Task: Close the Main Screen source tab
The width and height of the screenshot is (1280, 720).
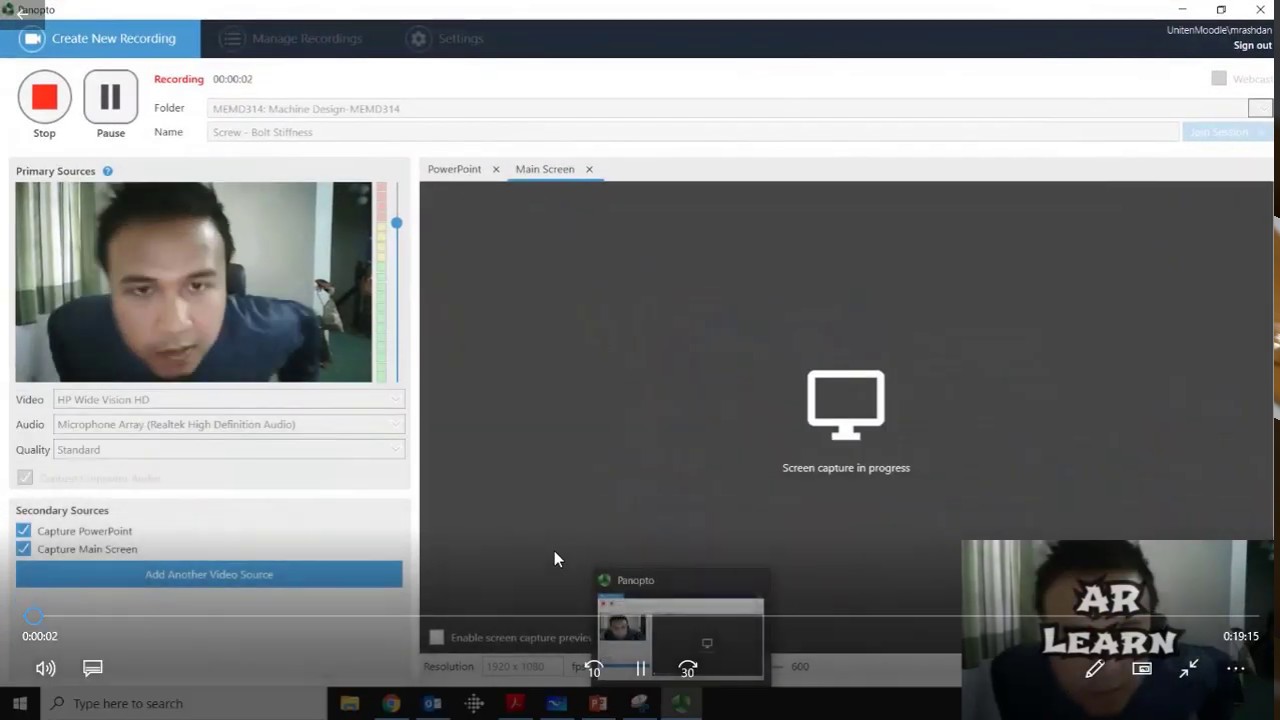Action: coord(589,169)
